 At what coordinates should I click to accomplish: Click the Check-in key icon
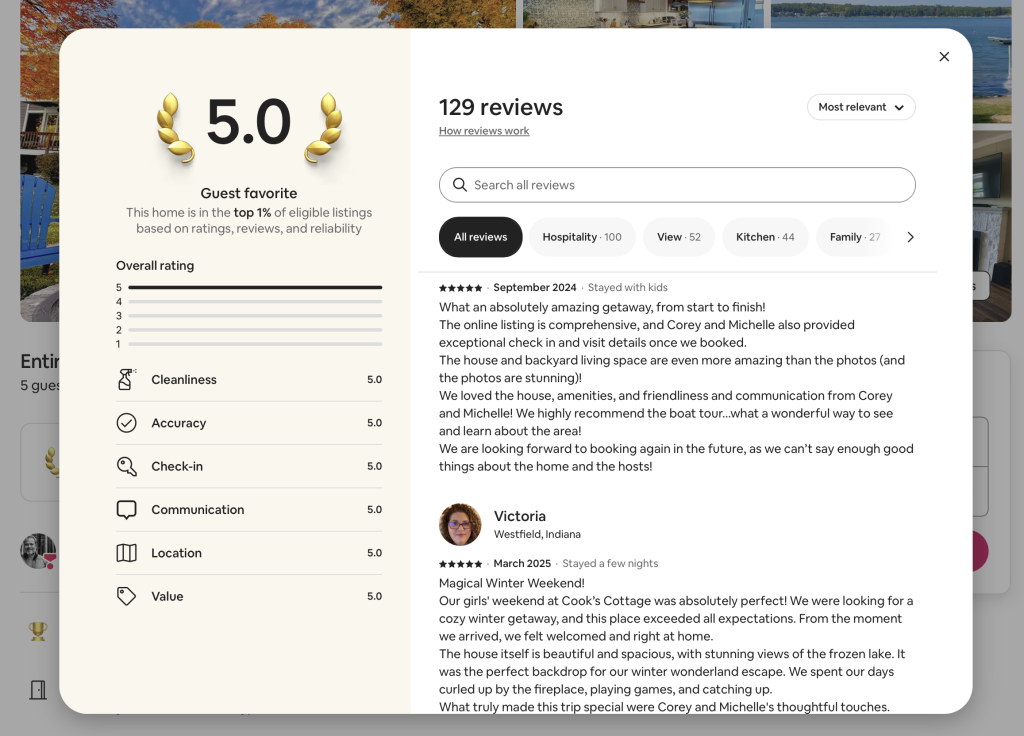[126, 466]
